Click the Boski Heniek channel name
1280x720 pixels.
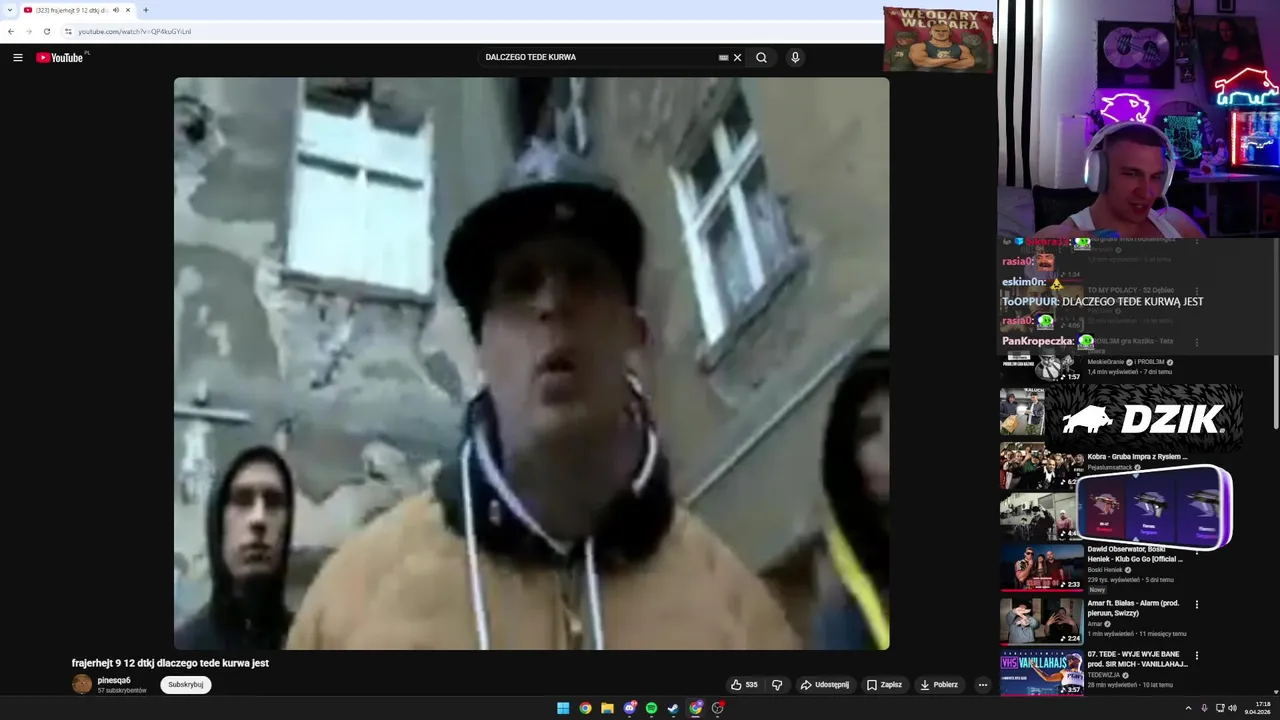[x=1105, y=570]
